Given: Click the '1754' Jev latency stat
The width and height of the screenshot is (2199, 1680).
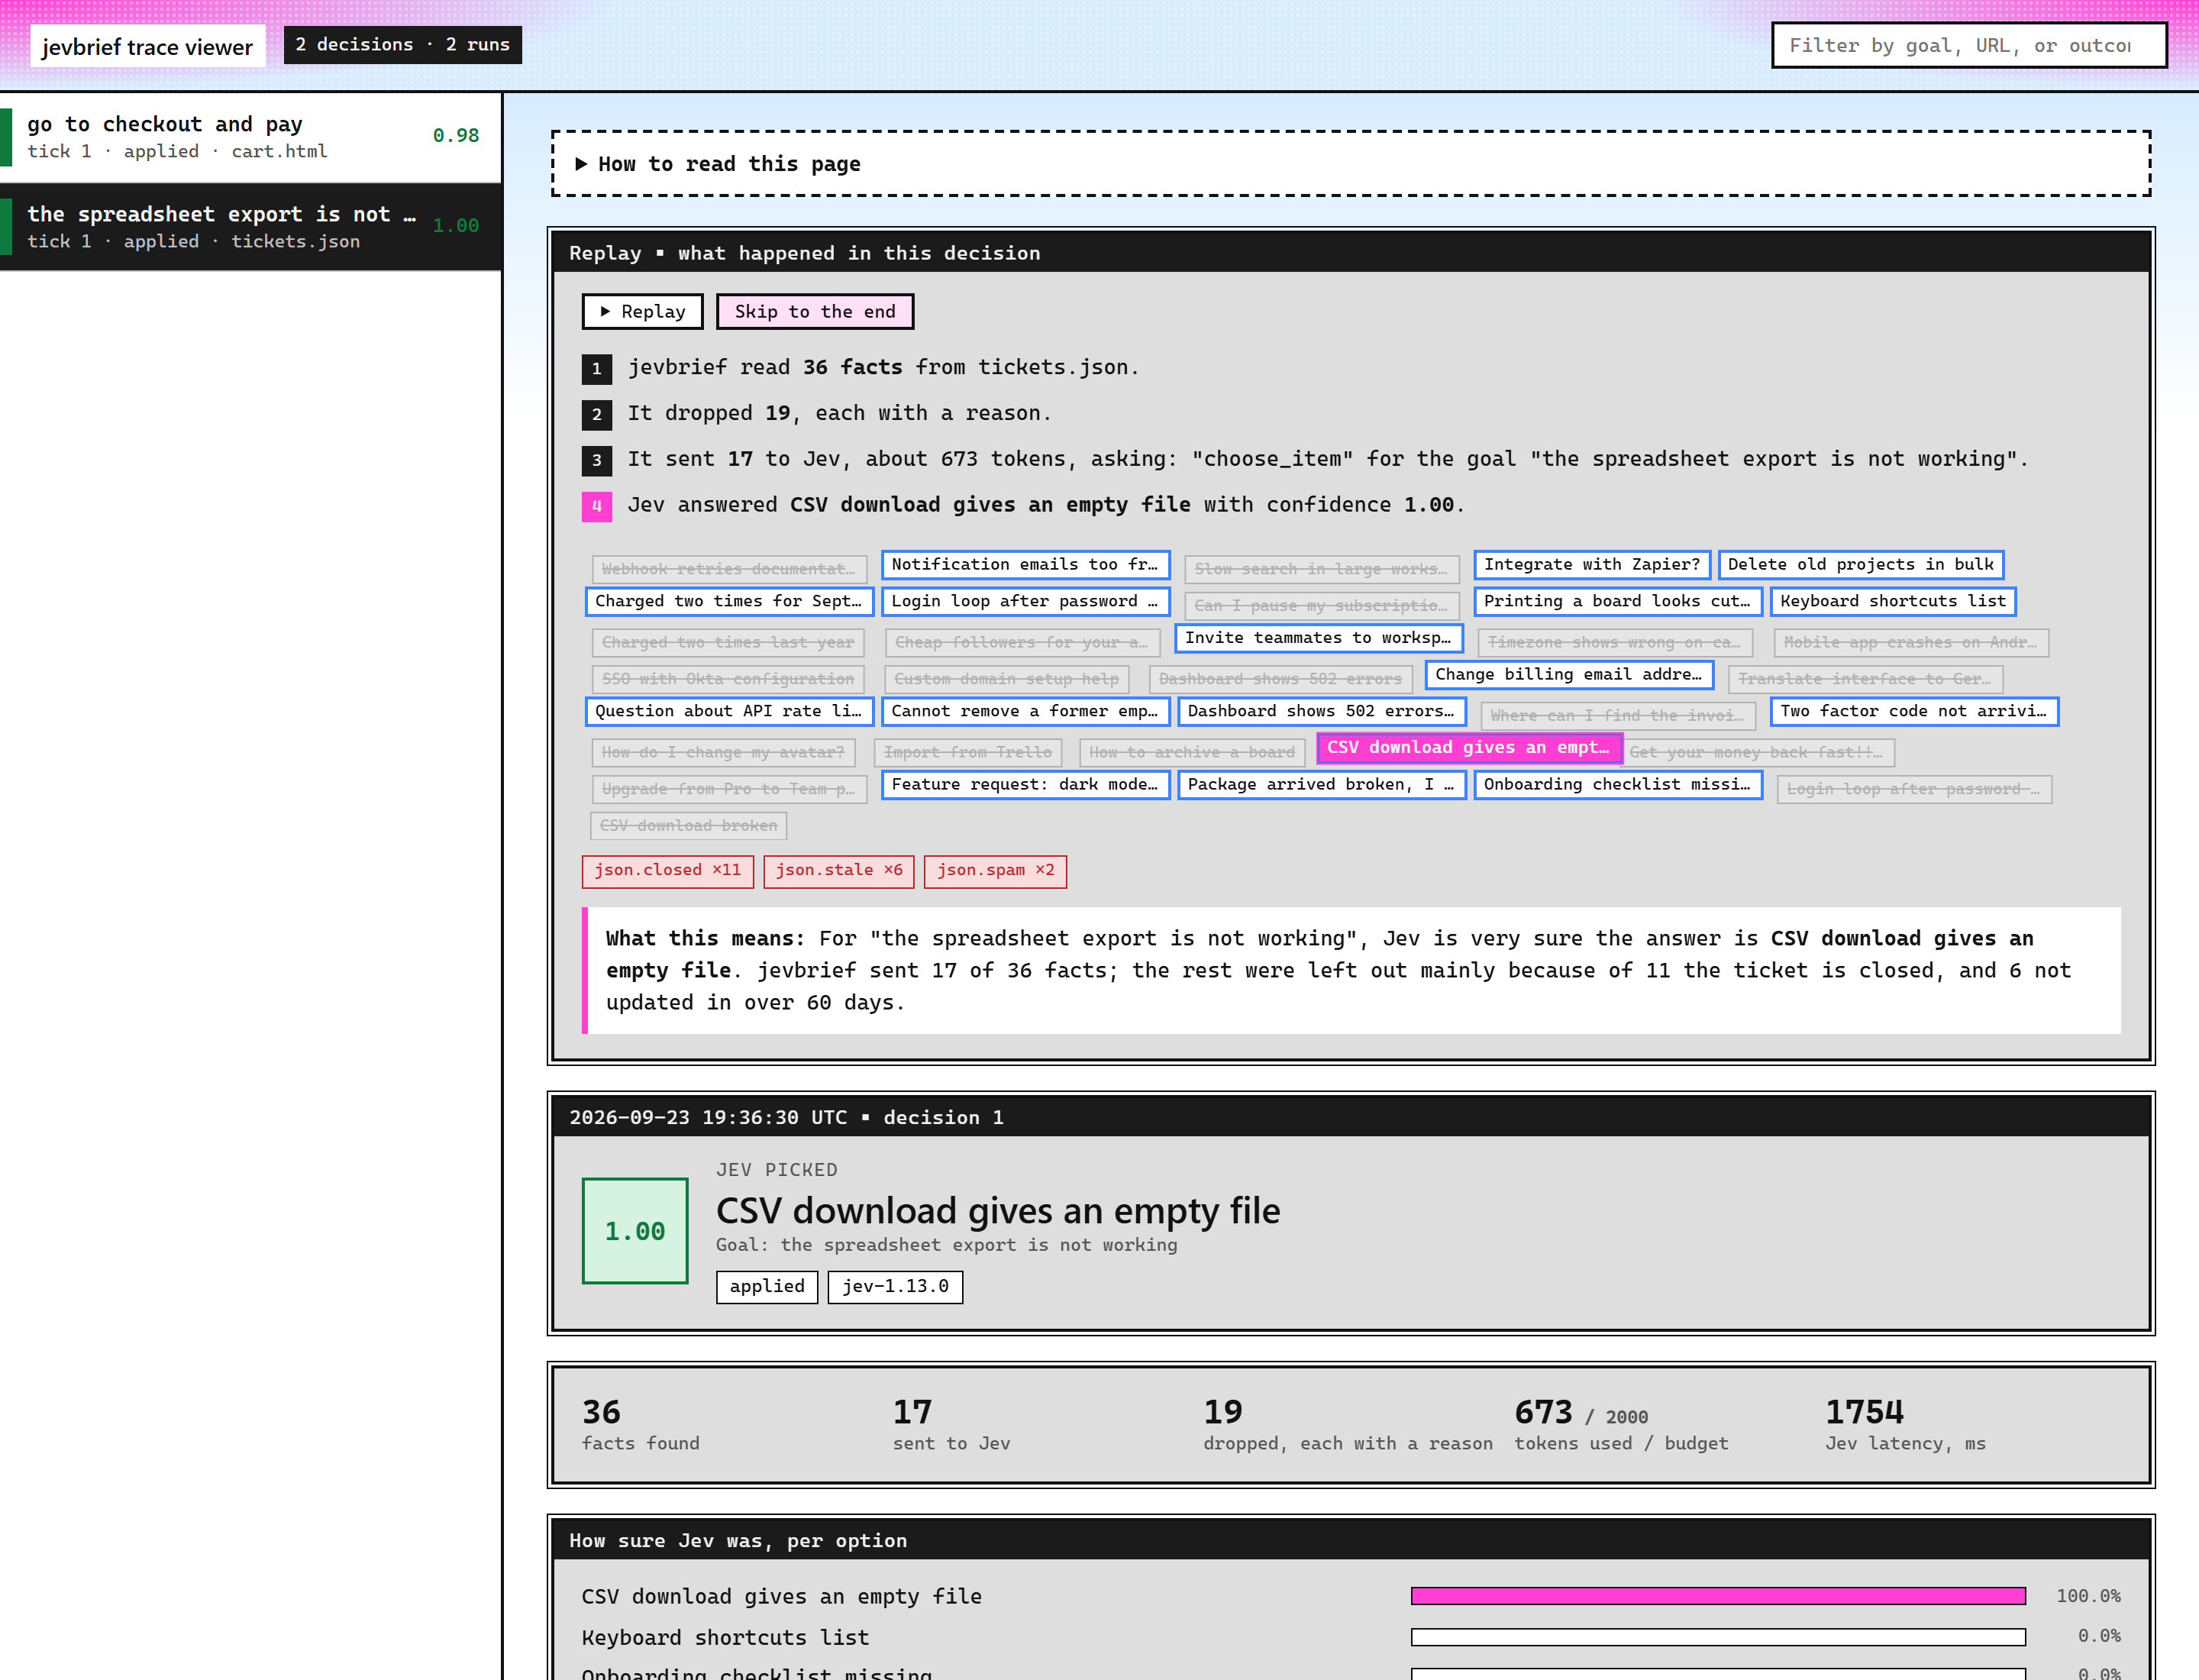Looking at the screenshot, I should click(1905, 1425).
